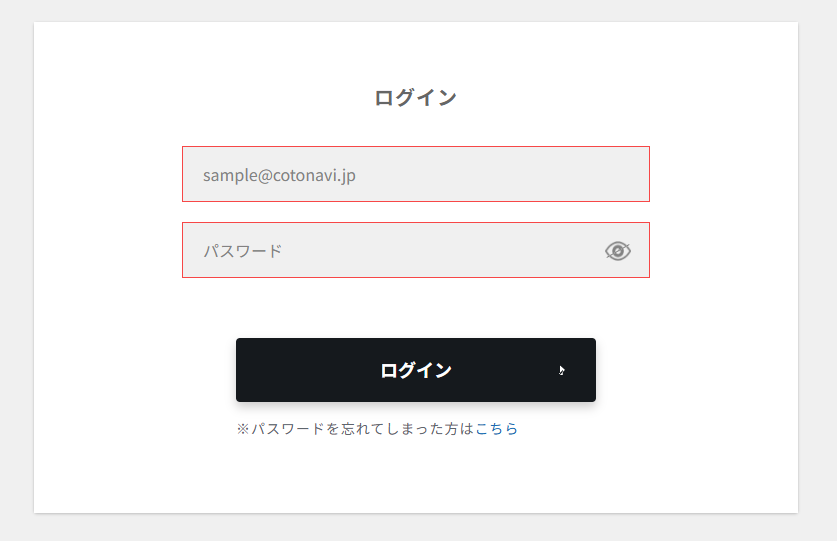Show the password characters
This screenshot has width=837, height=541.
point(618,251)
